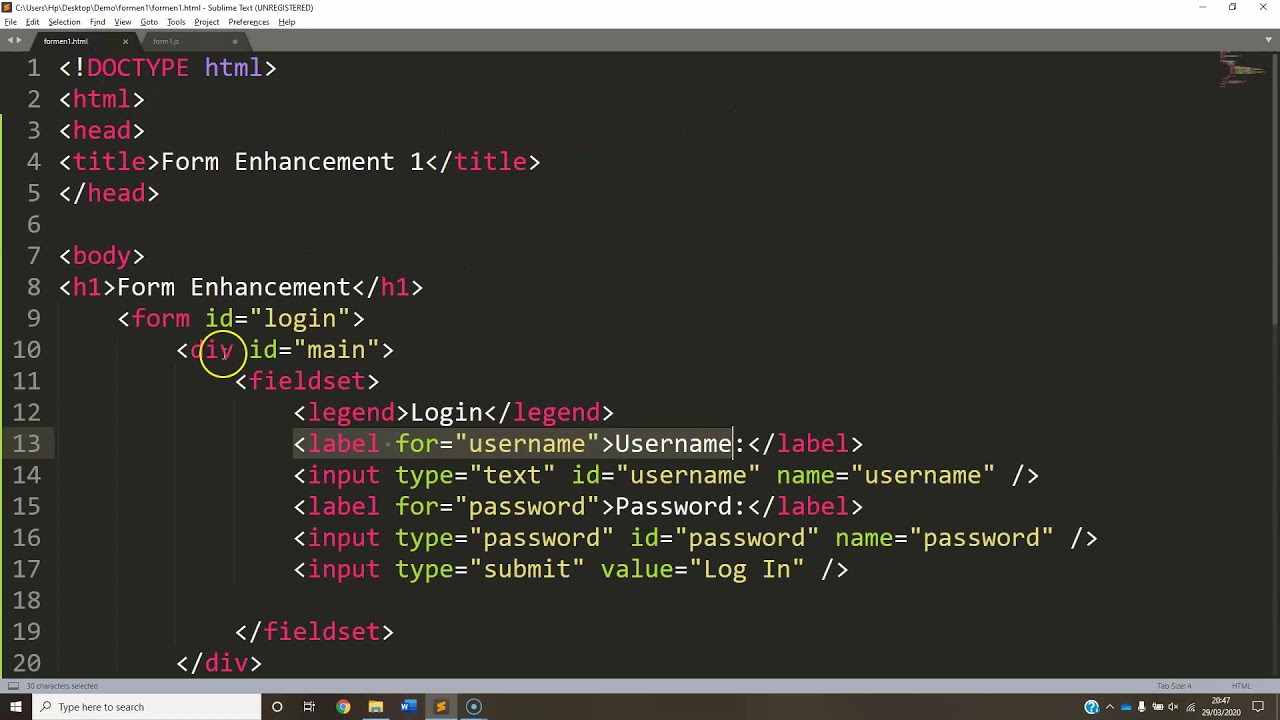
Task: Click the help question mark tray icon
Action: pos(1092,707)
